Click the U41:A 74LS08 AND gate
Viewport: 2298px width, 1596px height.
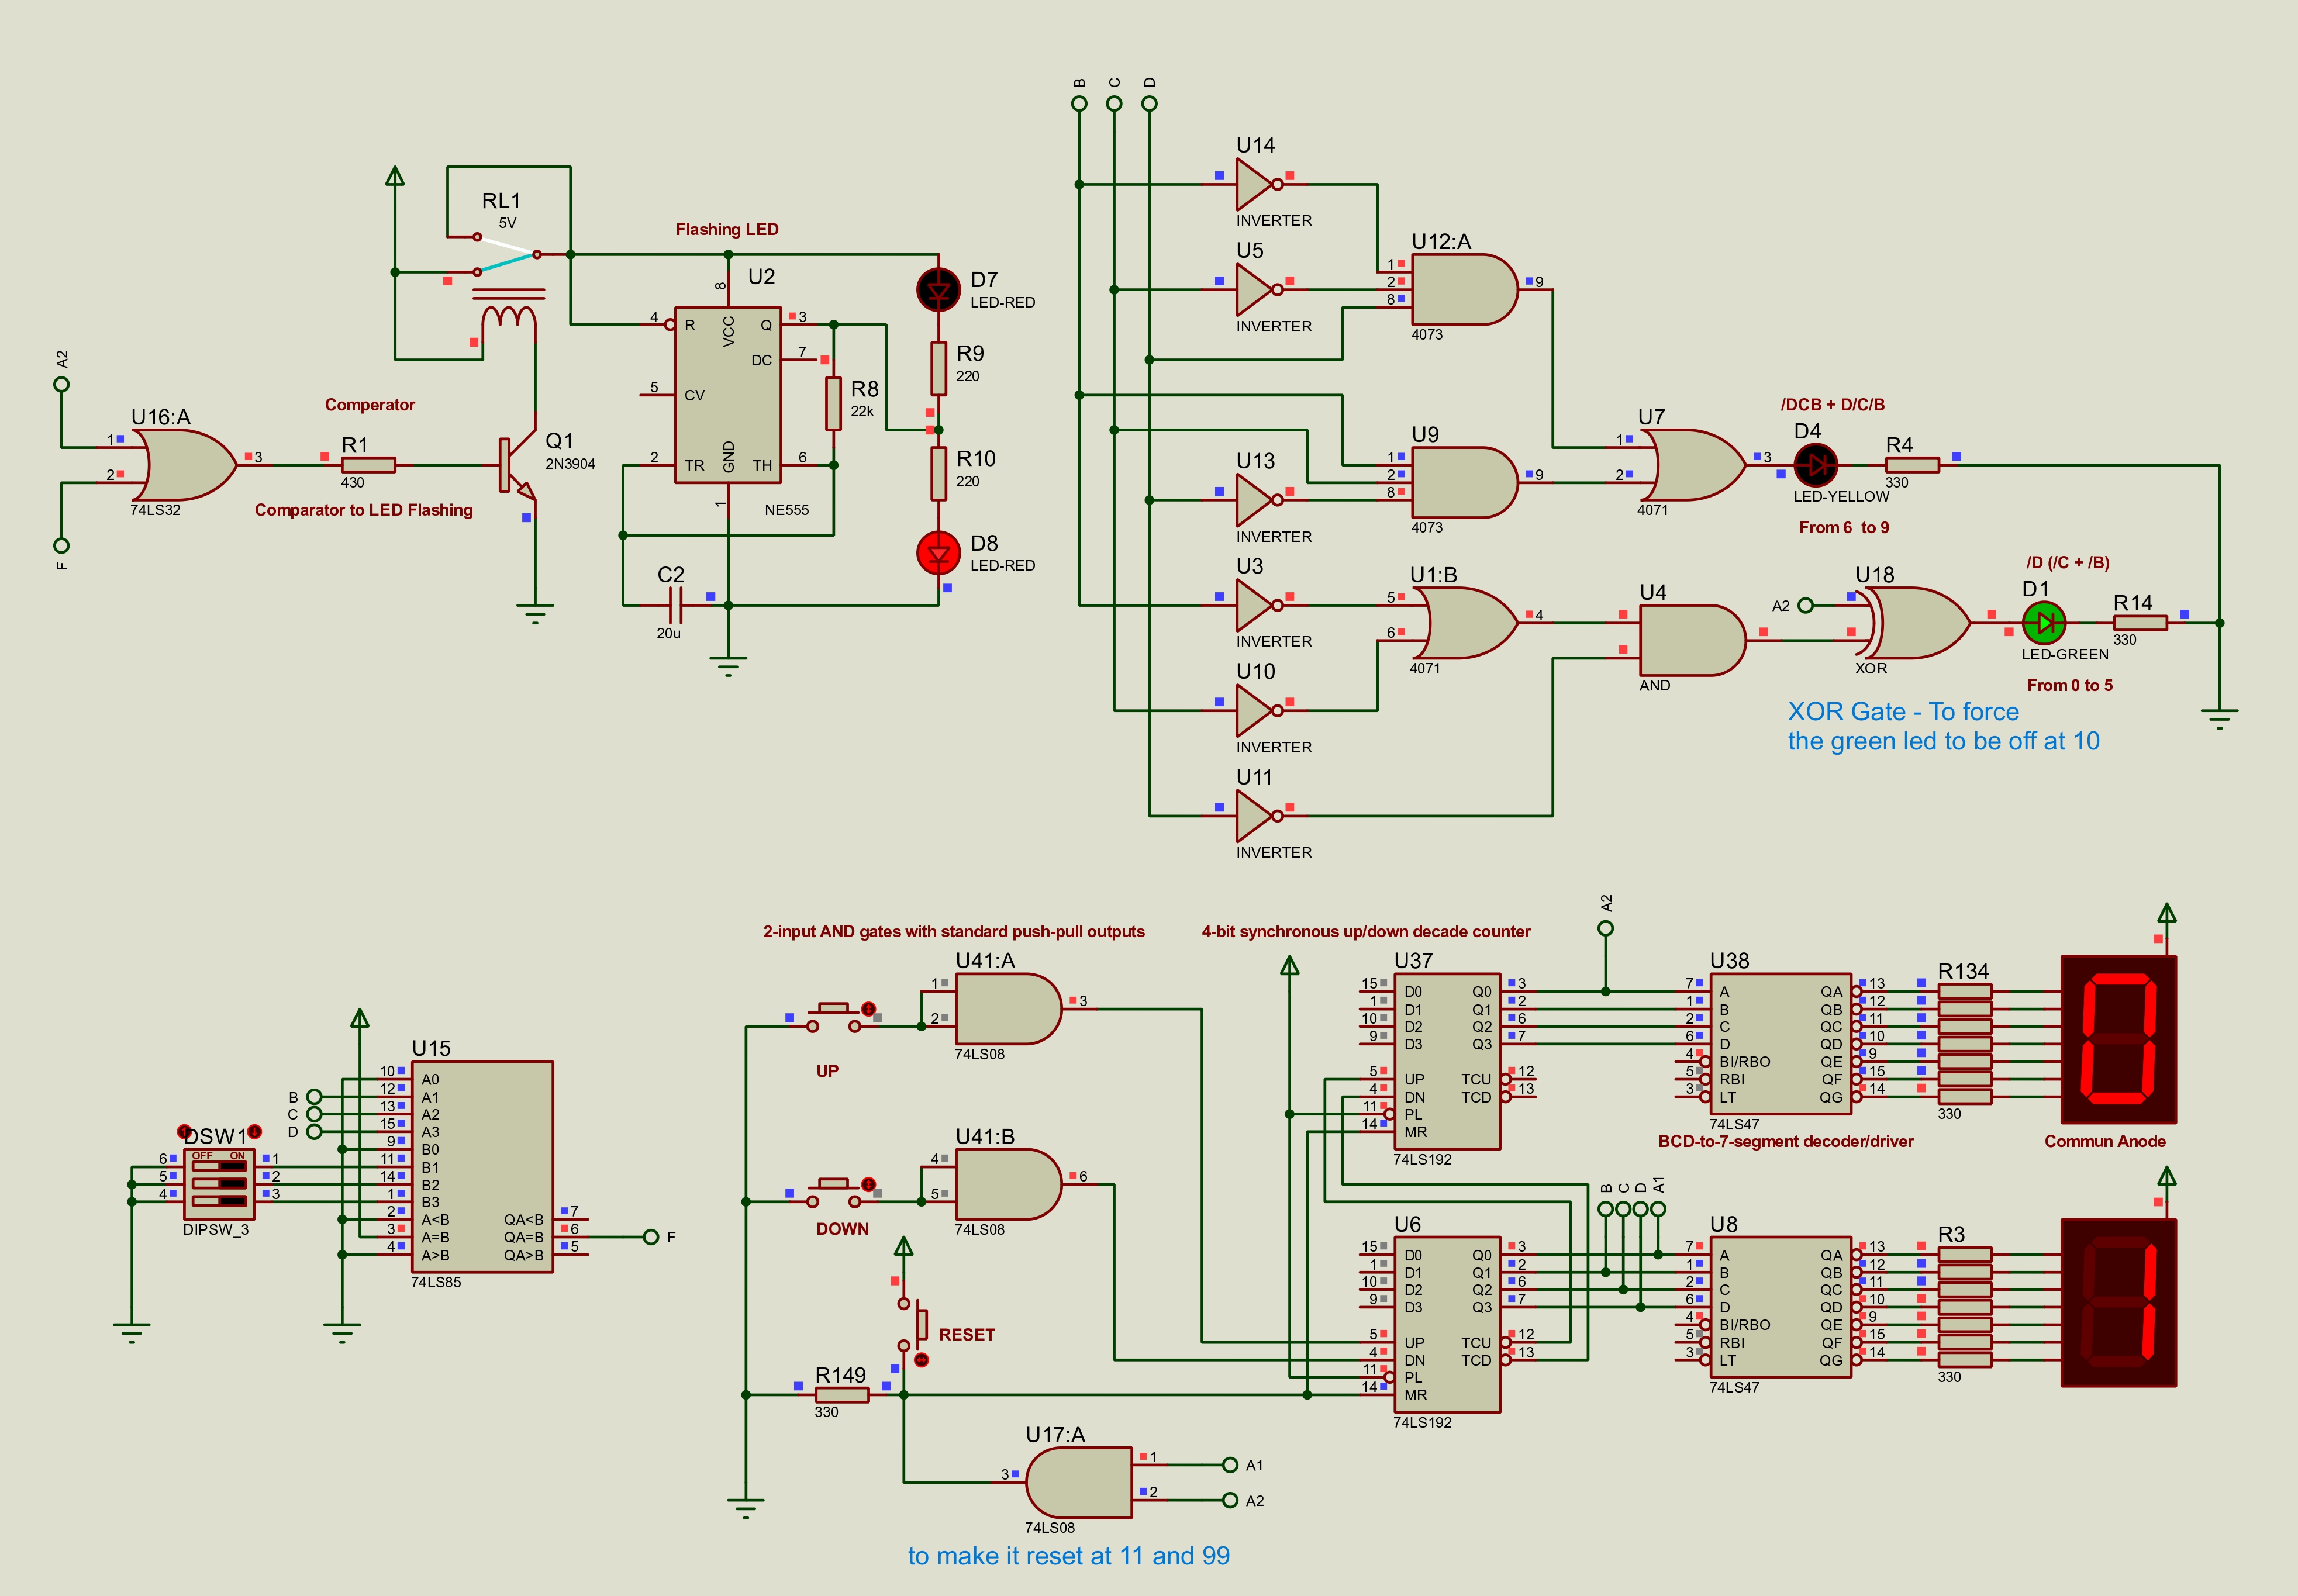coord(1008,1009)
